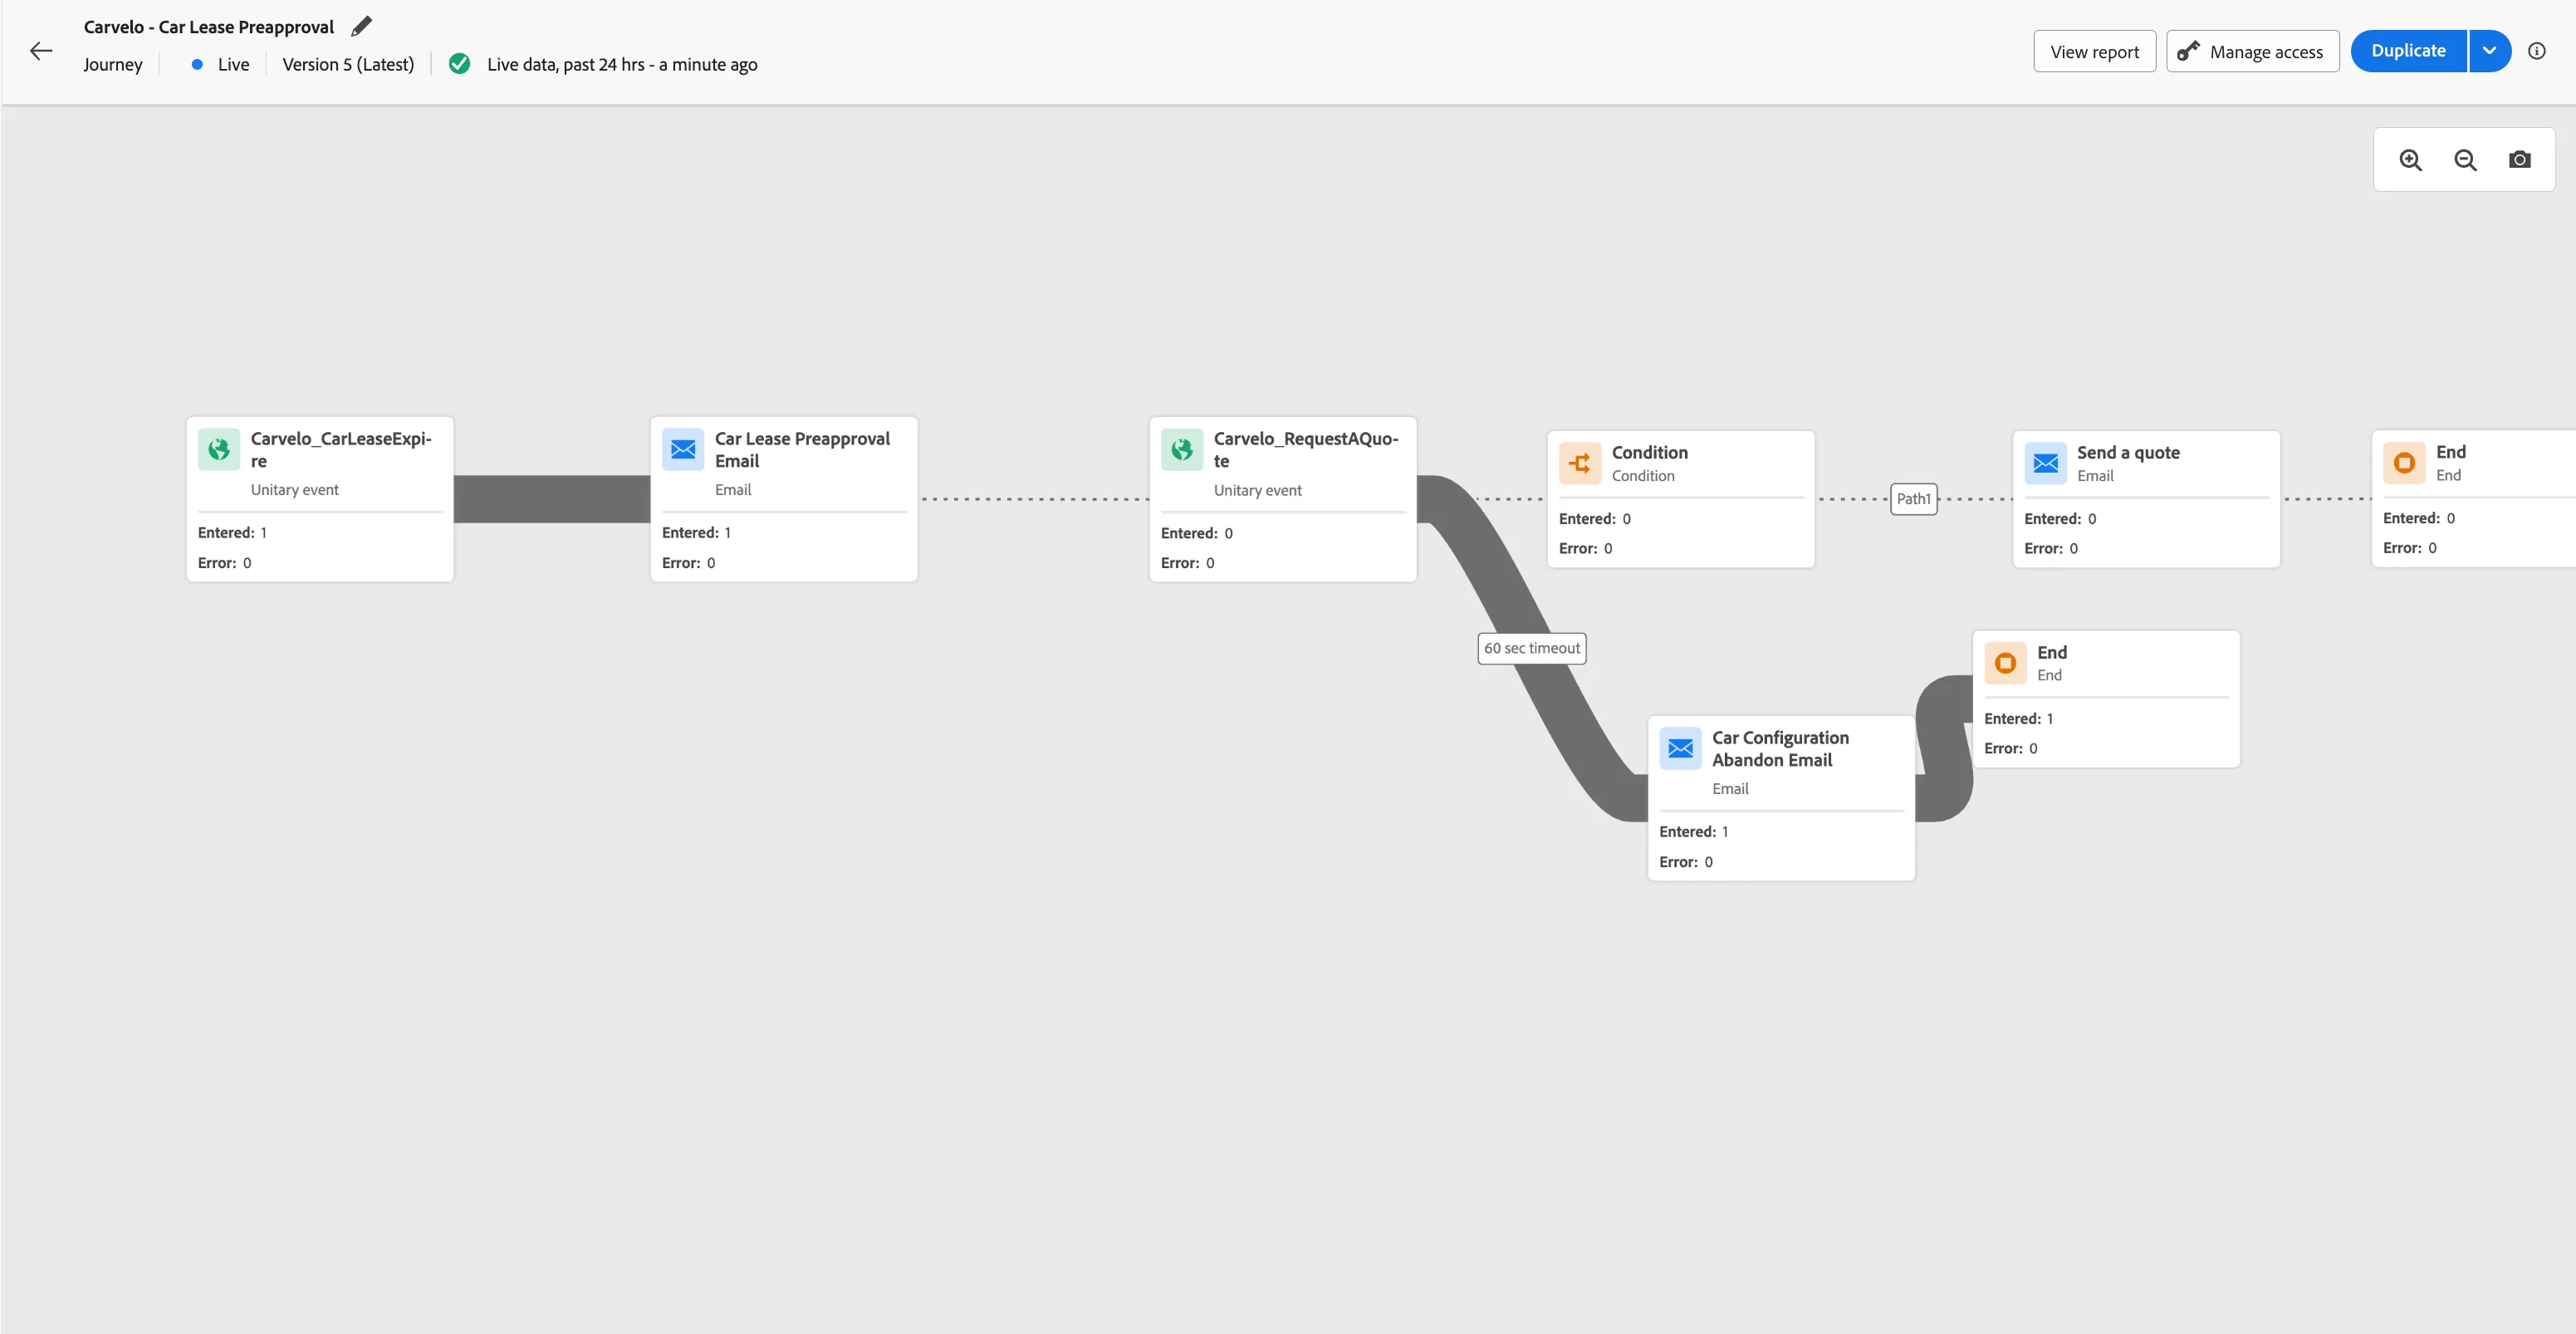Screen dimensions: 2576x1334
Task: Zoom in on the journey canvas
Action: pos(2410,160)
